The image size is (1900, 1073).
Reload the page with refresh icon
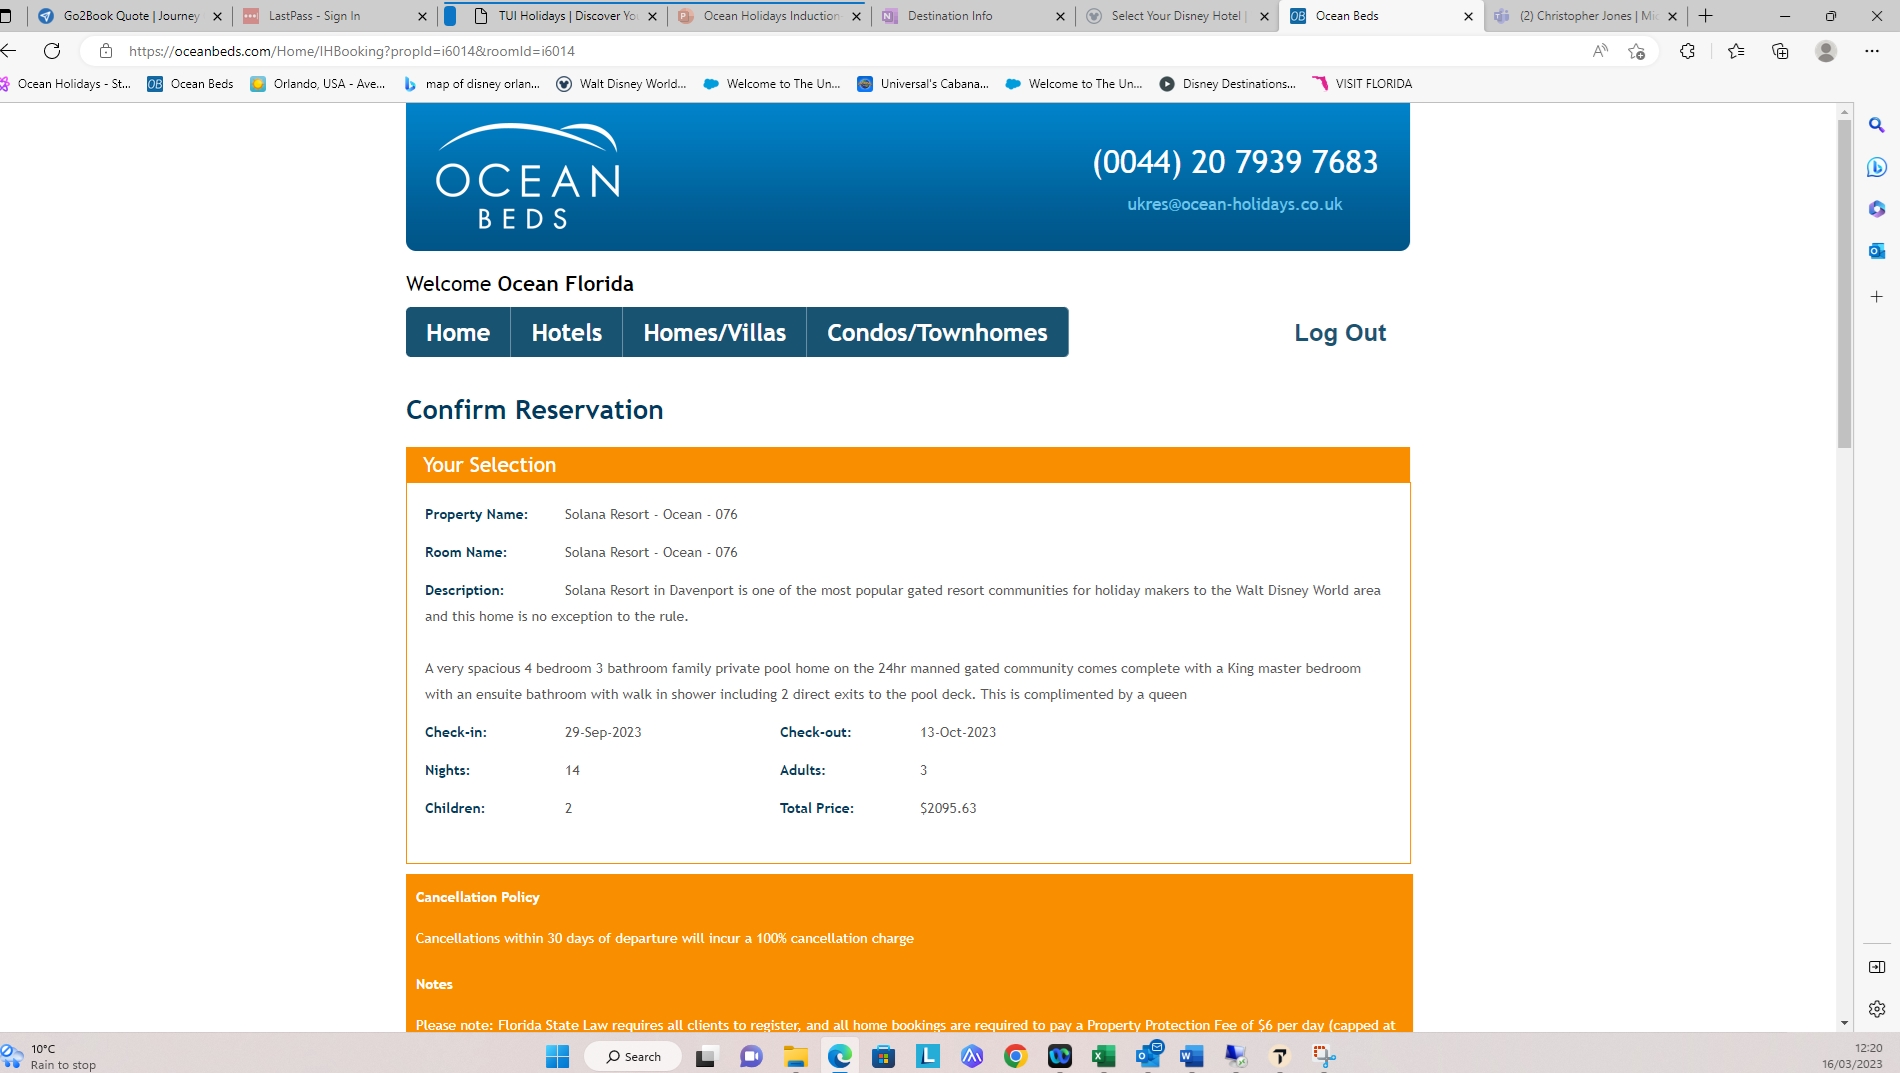[x=52, y=51]
